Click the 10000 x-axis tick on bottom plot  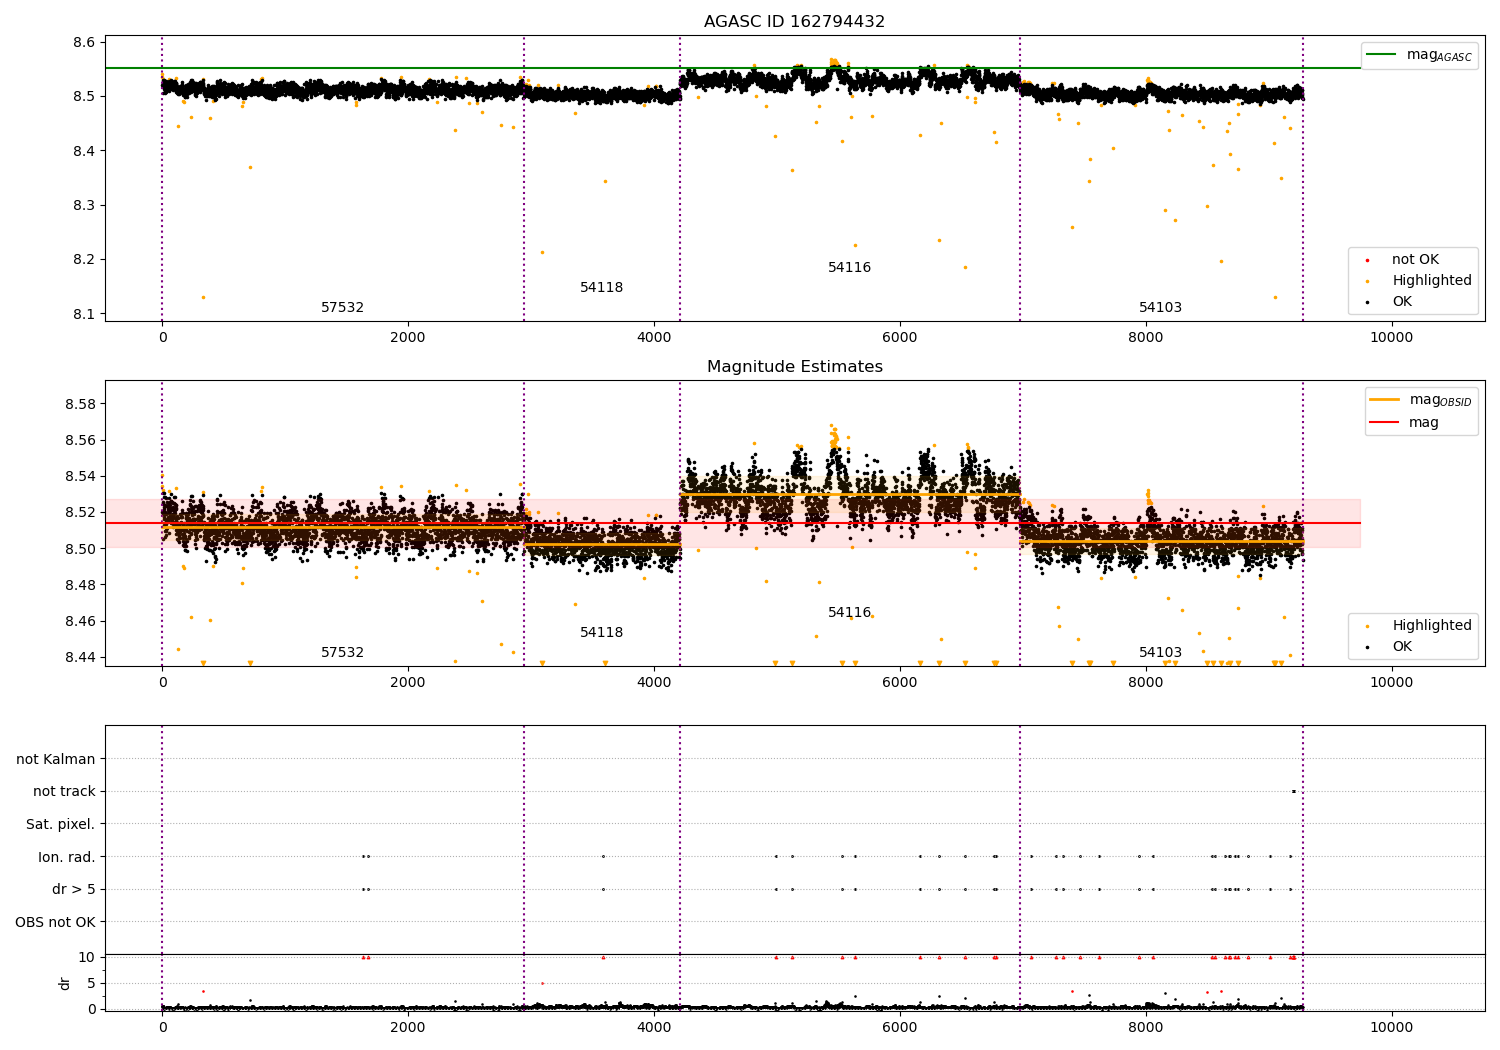point(1391,1027)
